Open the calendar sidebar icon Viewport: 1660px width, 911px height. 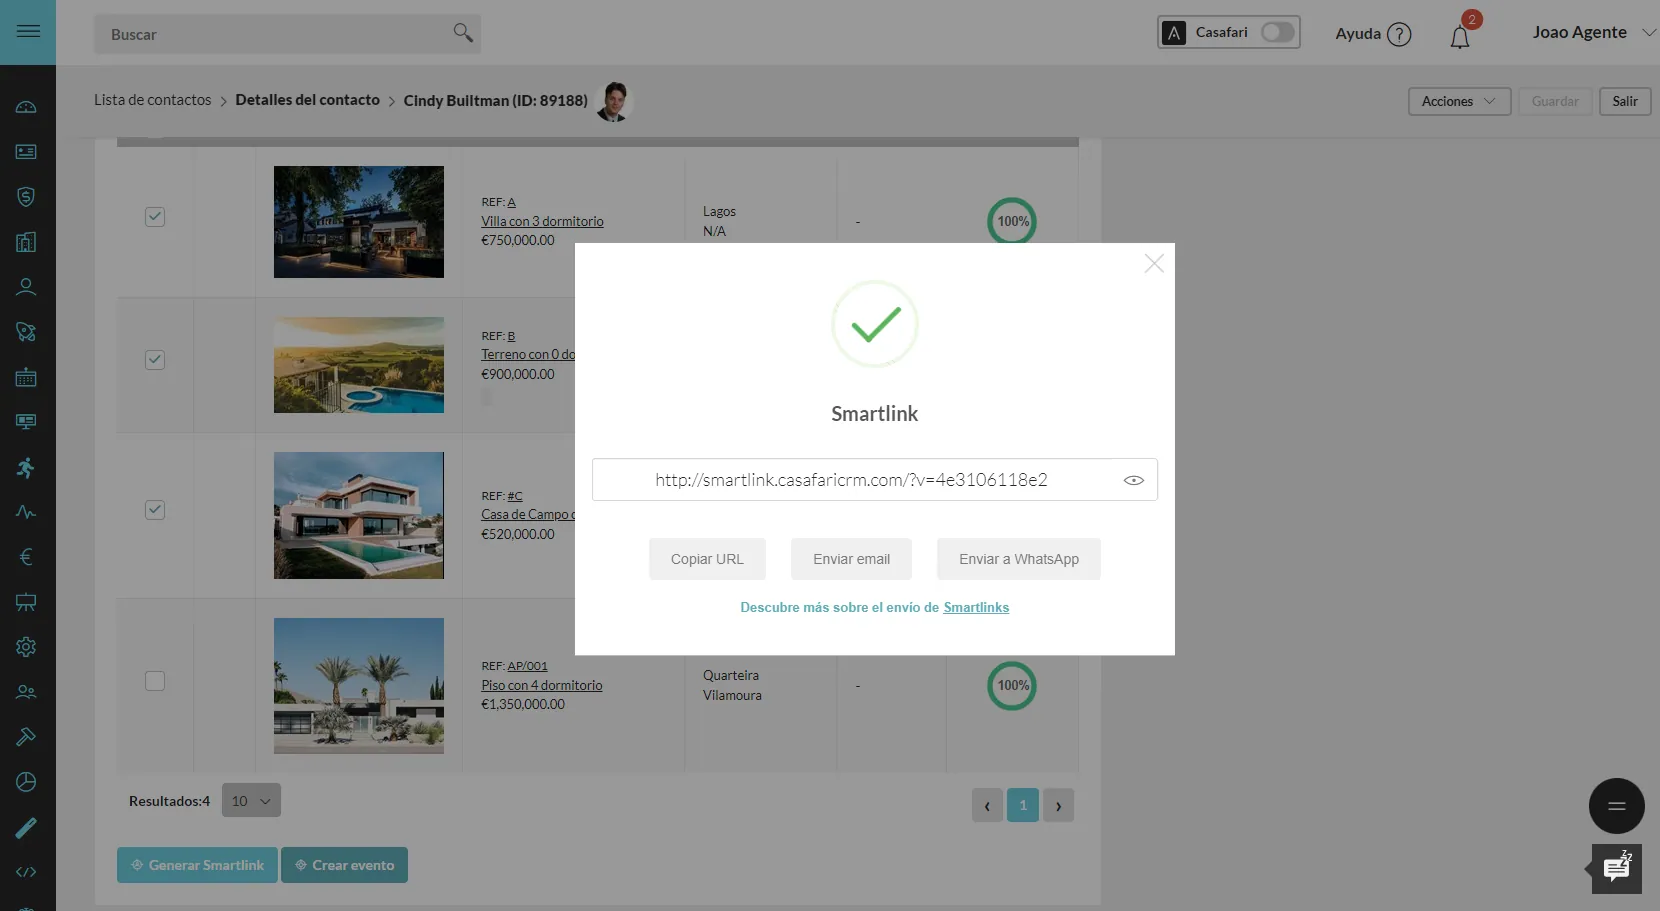26,377
